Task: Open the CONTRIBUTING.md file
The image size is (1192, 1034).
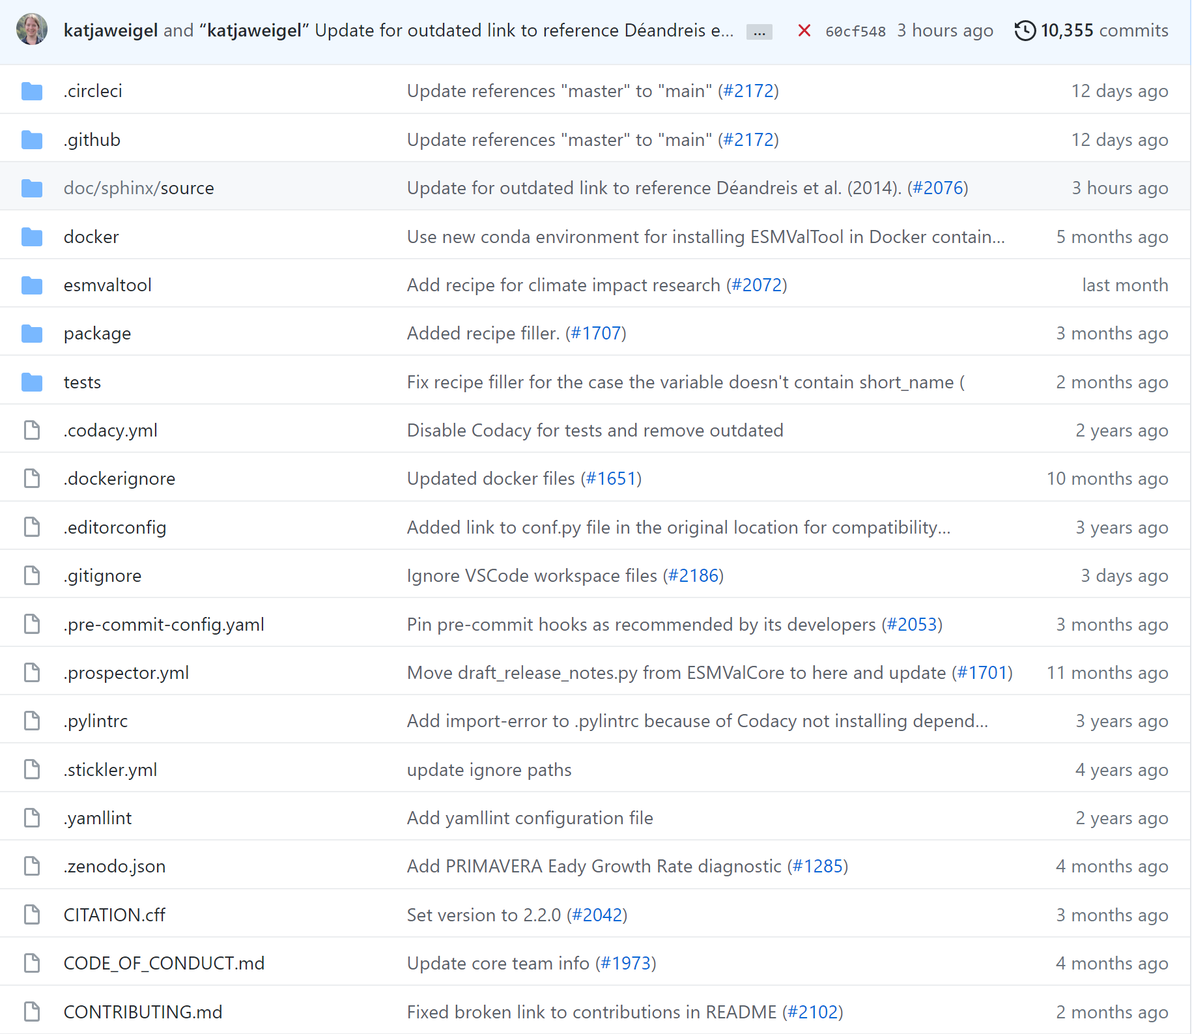Action: [143, 1012]
